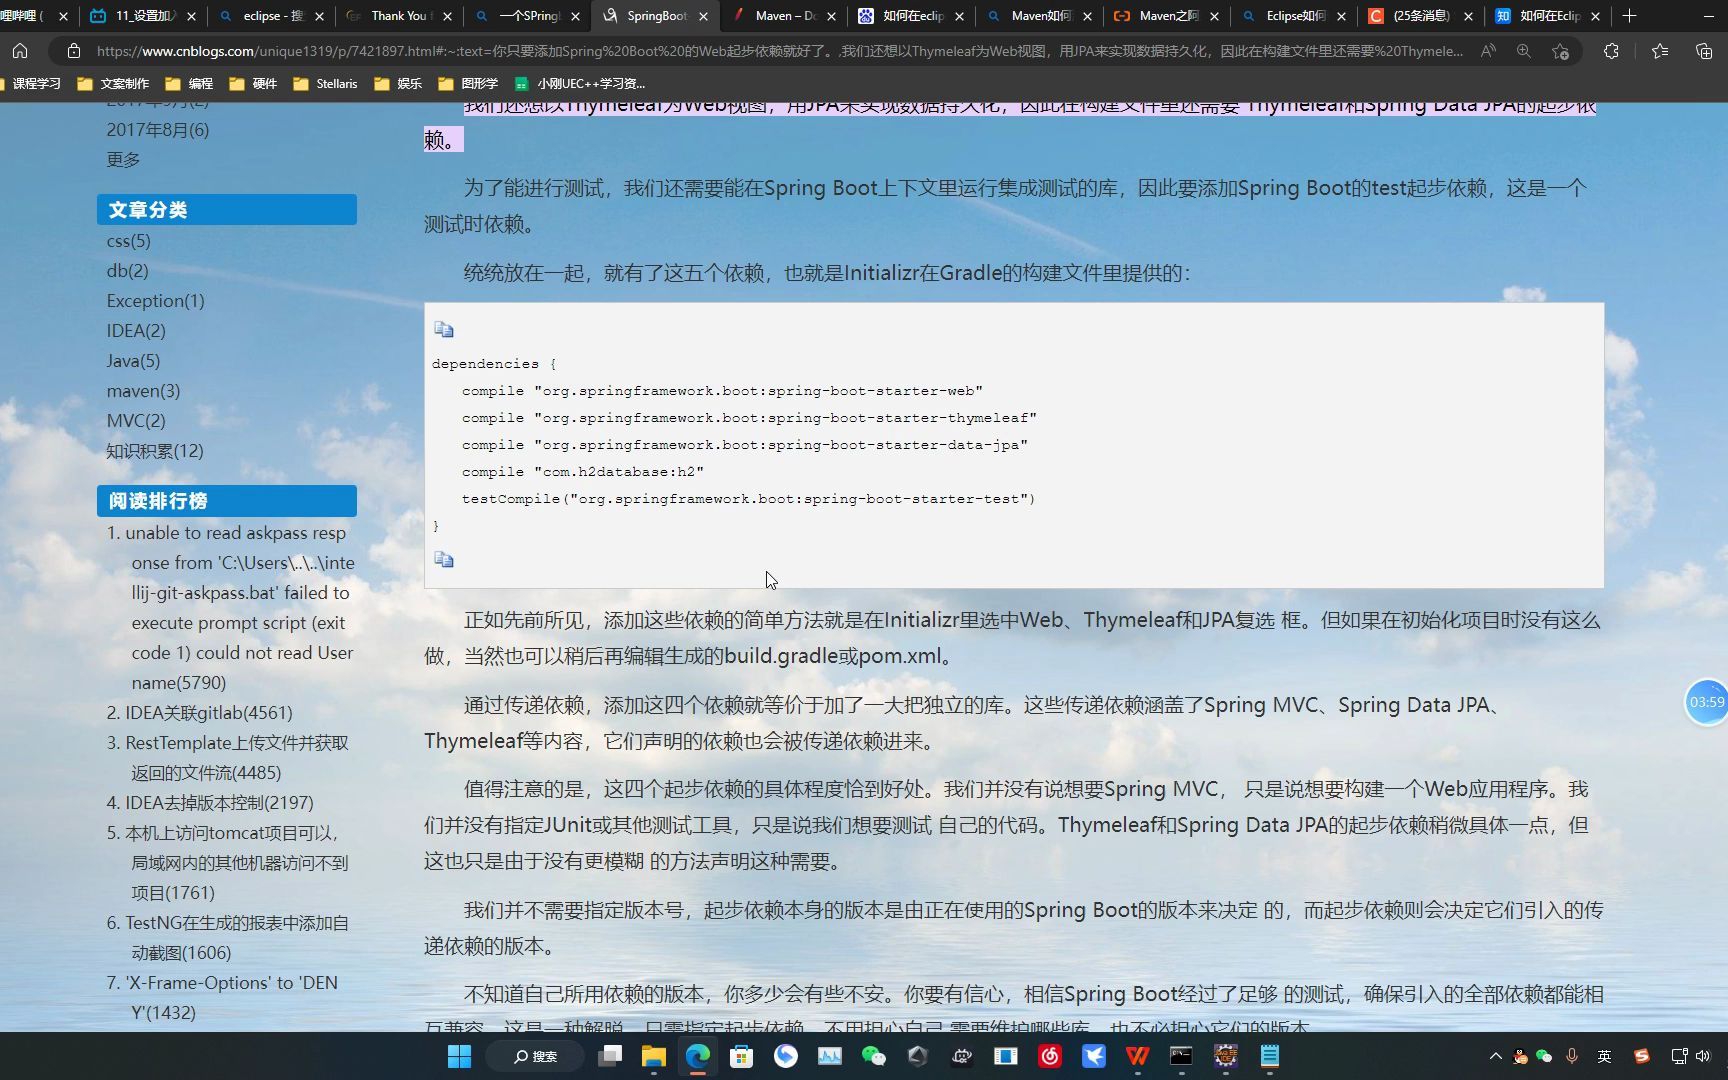1728x1080 pixels.
Task: Open new browser tab with plus button
Action: 1629,16
